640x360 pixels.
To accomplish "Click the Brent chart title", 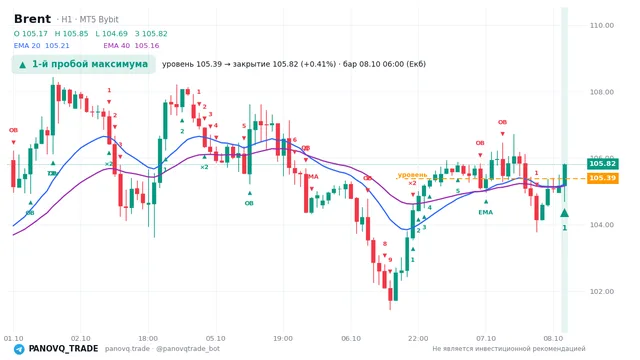I will [32, 19].
